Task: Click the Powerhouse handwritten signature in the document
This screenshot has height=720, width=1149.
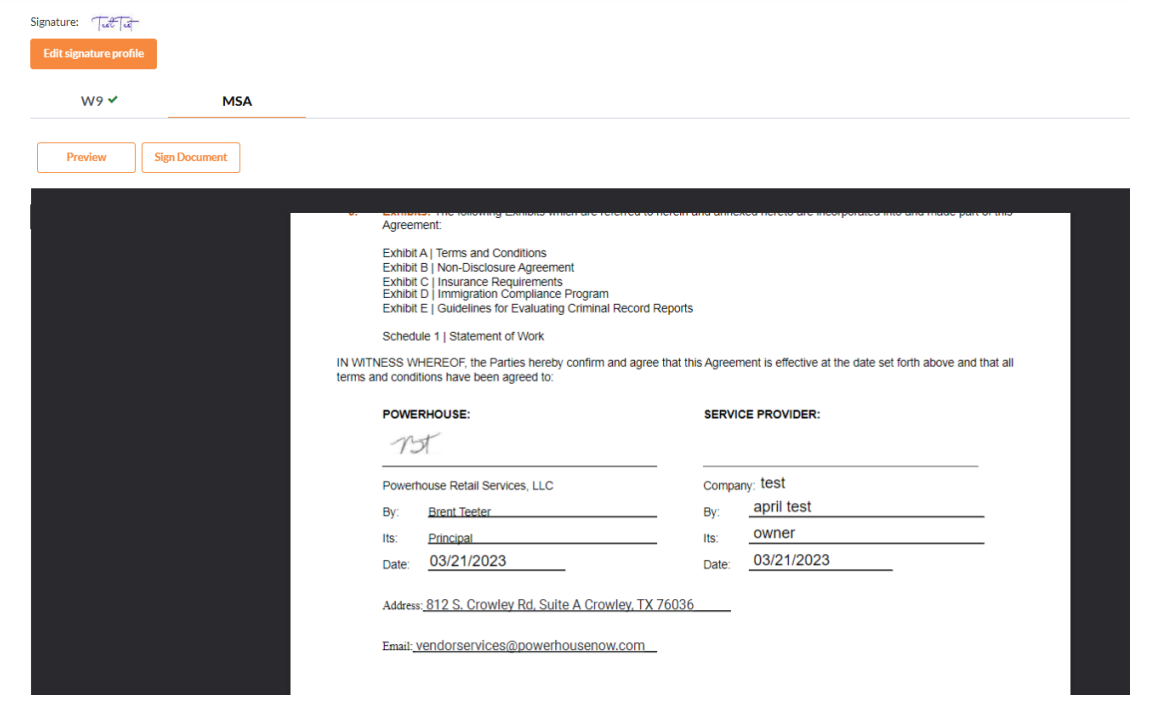Action: [415, 443]
